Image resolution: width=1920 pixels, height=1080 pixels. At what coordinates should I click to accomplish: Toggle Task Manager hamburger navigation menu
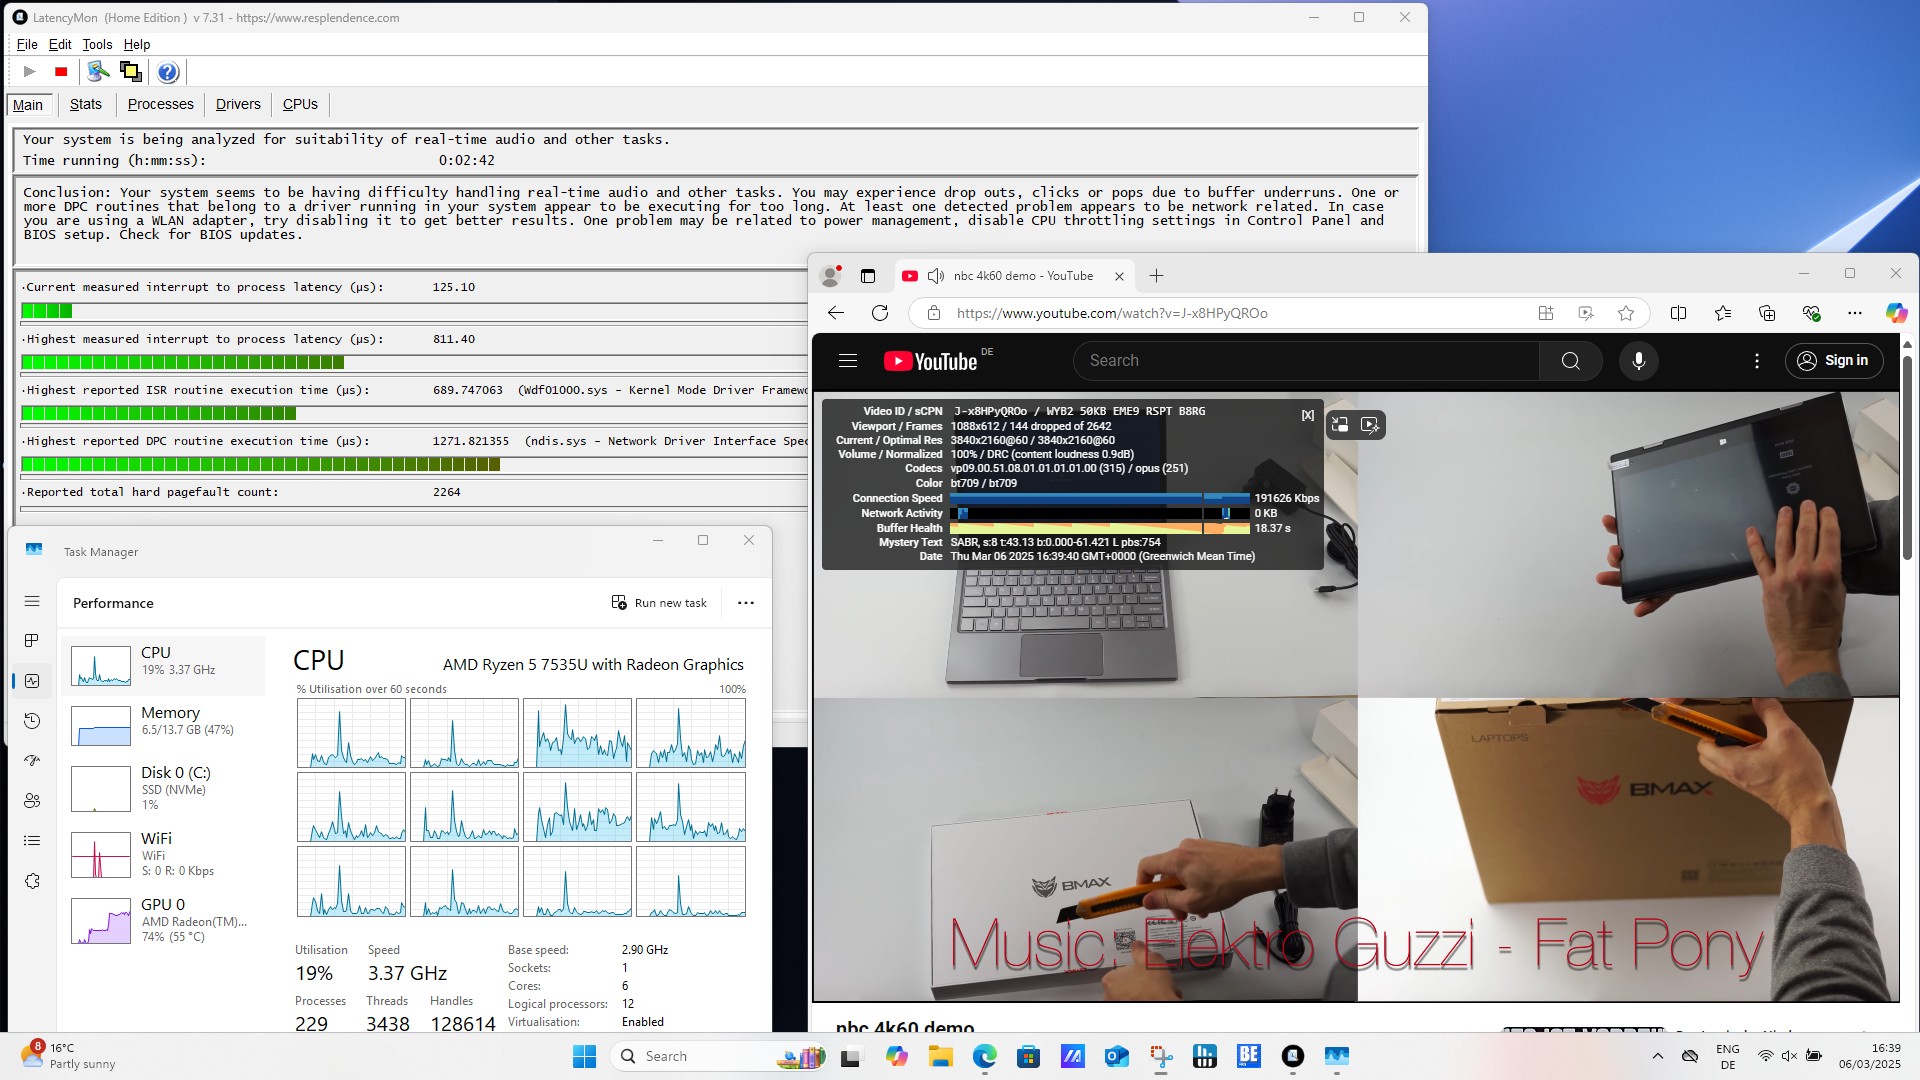click(32, 601)
